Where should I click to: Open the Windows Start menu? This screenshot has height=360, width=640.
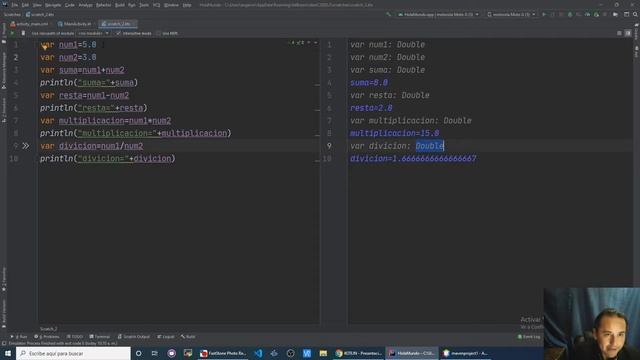click(8, 353)
